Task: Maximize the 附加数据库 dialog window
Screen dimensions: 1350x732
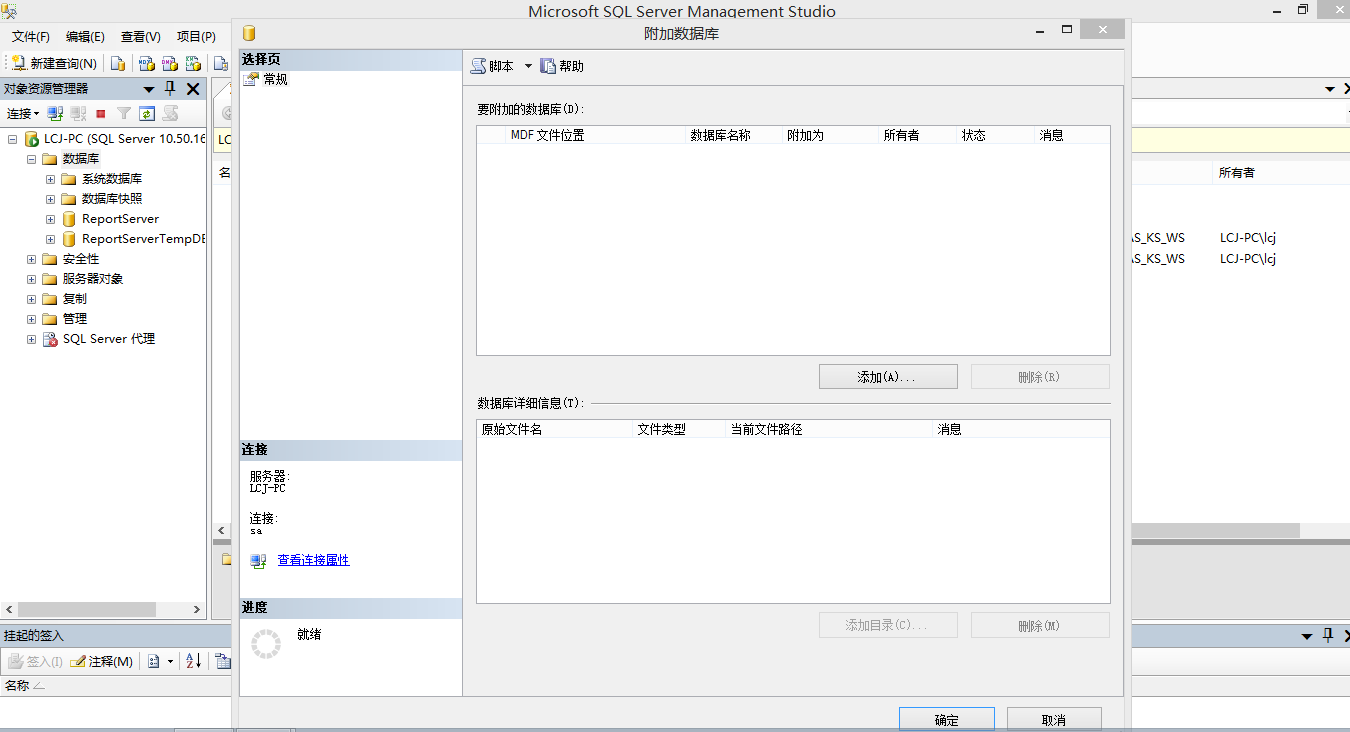Action: (1067, 30)
